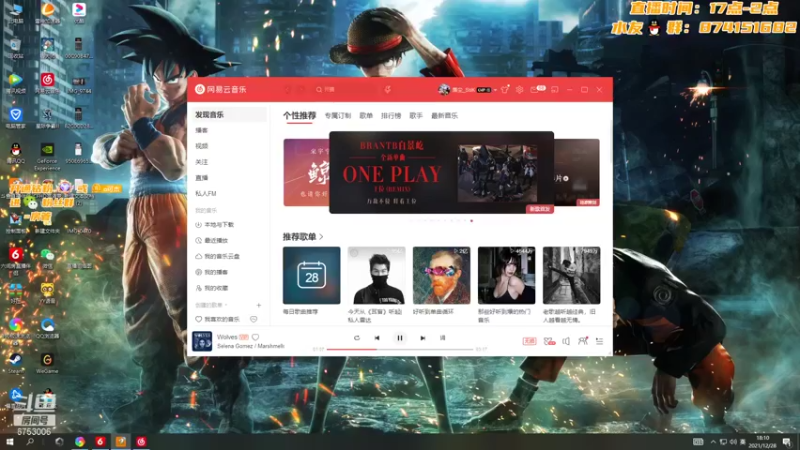Open artist Selena Gomez / Marshmello link
This screenshot has width=800, height=450.
click(x=251, y=346)
